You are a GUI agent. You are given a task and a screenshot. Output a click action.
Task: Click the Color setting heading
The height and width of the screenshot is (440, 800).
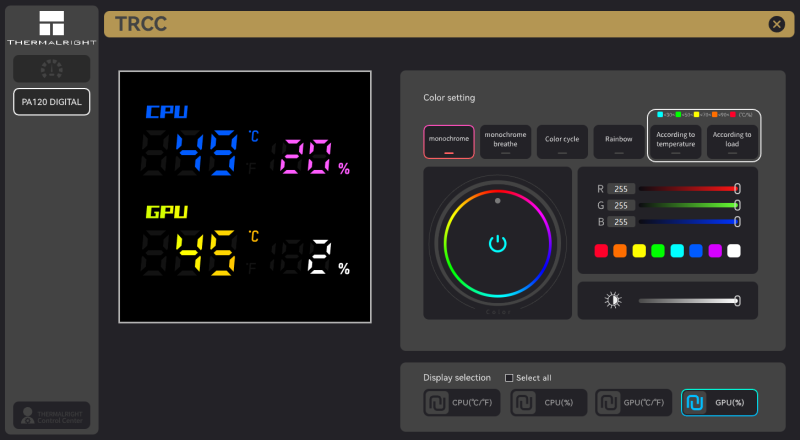point(449,97)
